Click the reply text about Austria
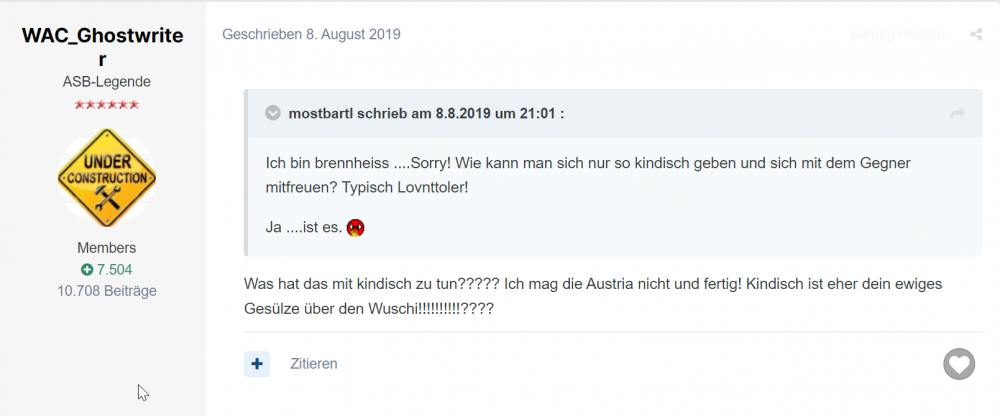Image resolution: width=1000 pixels, height=416 pixels. [593, 297]
